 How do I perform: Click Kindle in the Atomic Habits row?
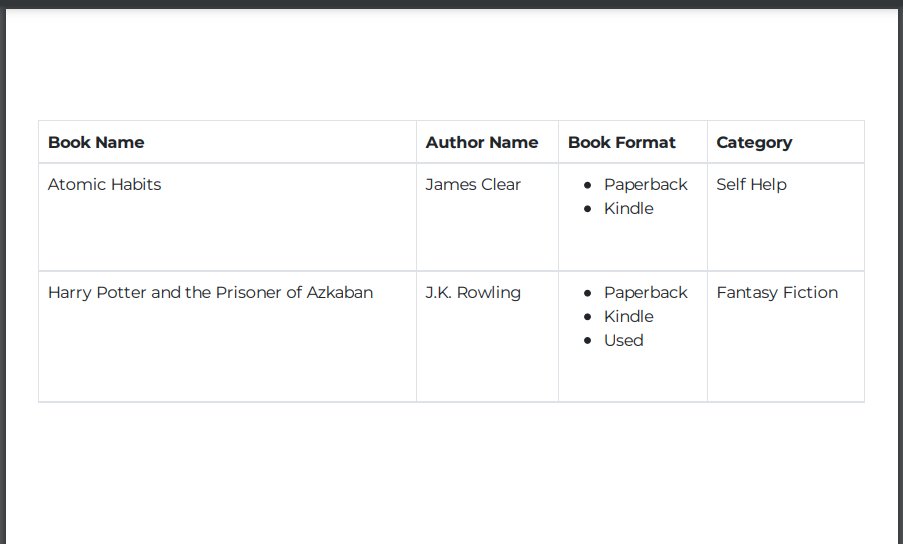[628, 208]
